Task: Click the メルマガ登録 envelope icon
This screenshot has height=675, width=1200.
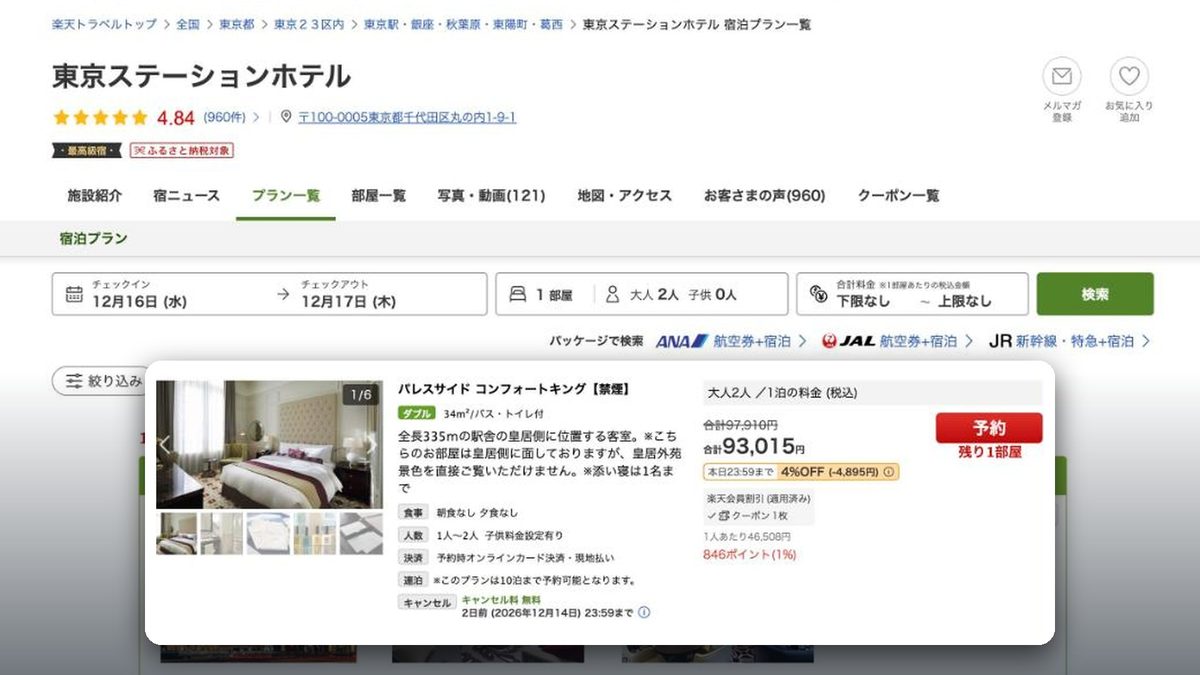Action: tap(1062, 77)
